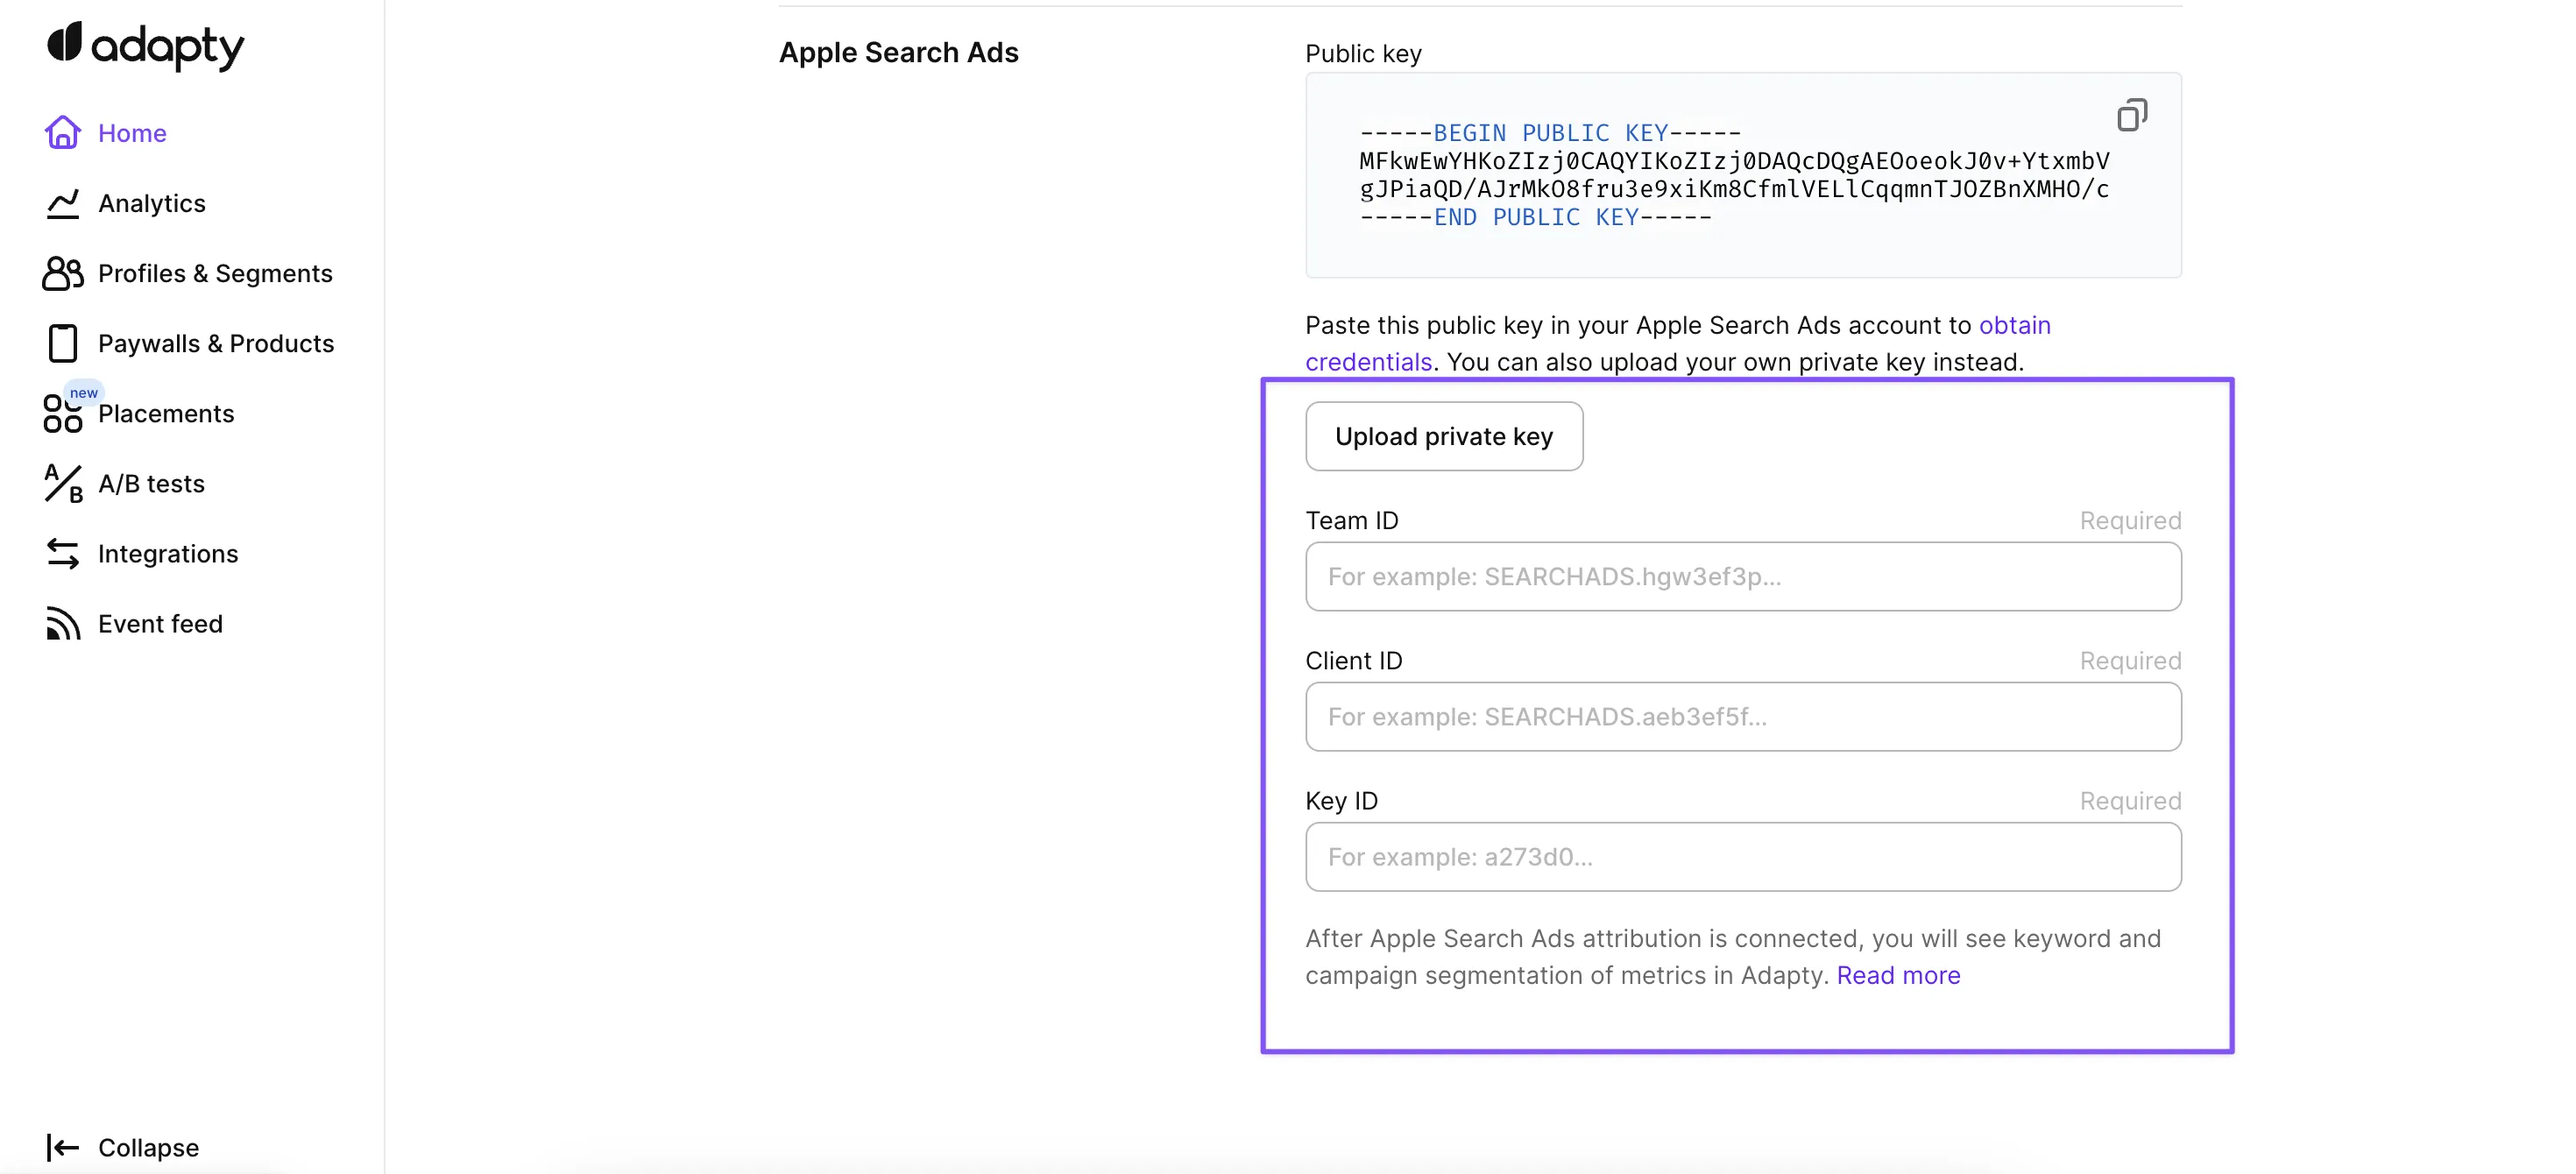The image size is (2576, 1174).
Task: Click the Analytics chart icon
Action: click(62, 203)
